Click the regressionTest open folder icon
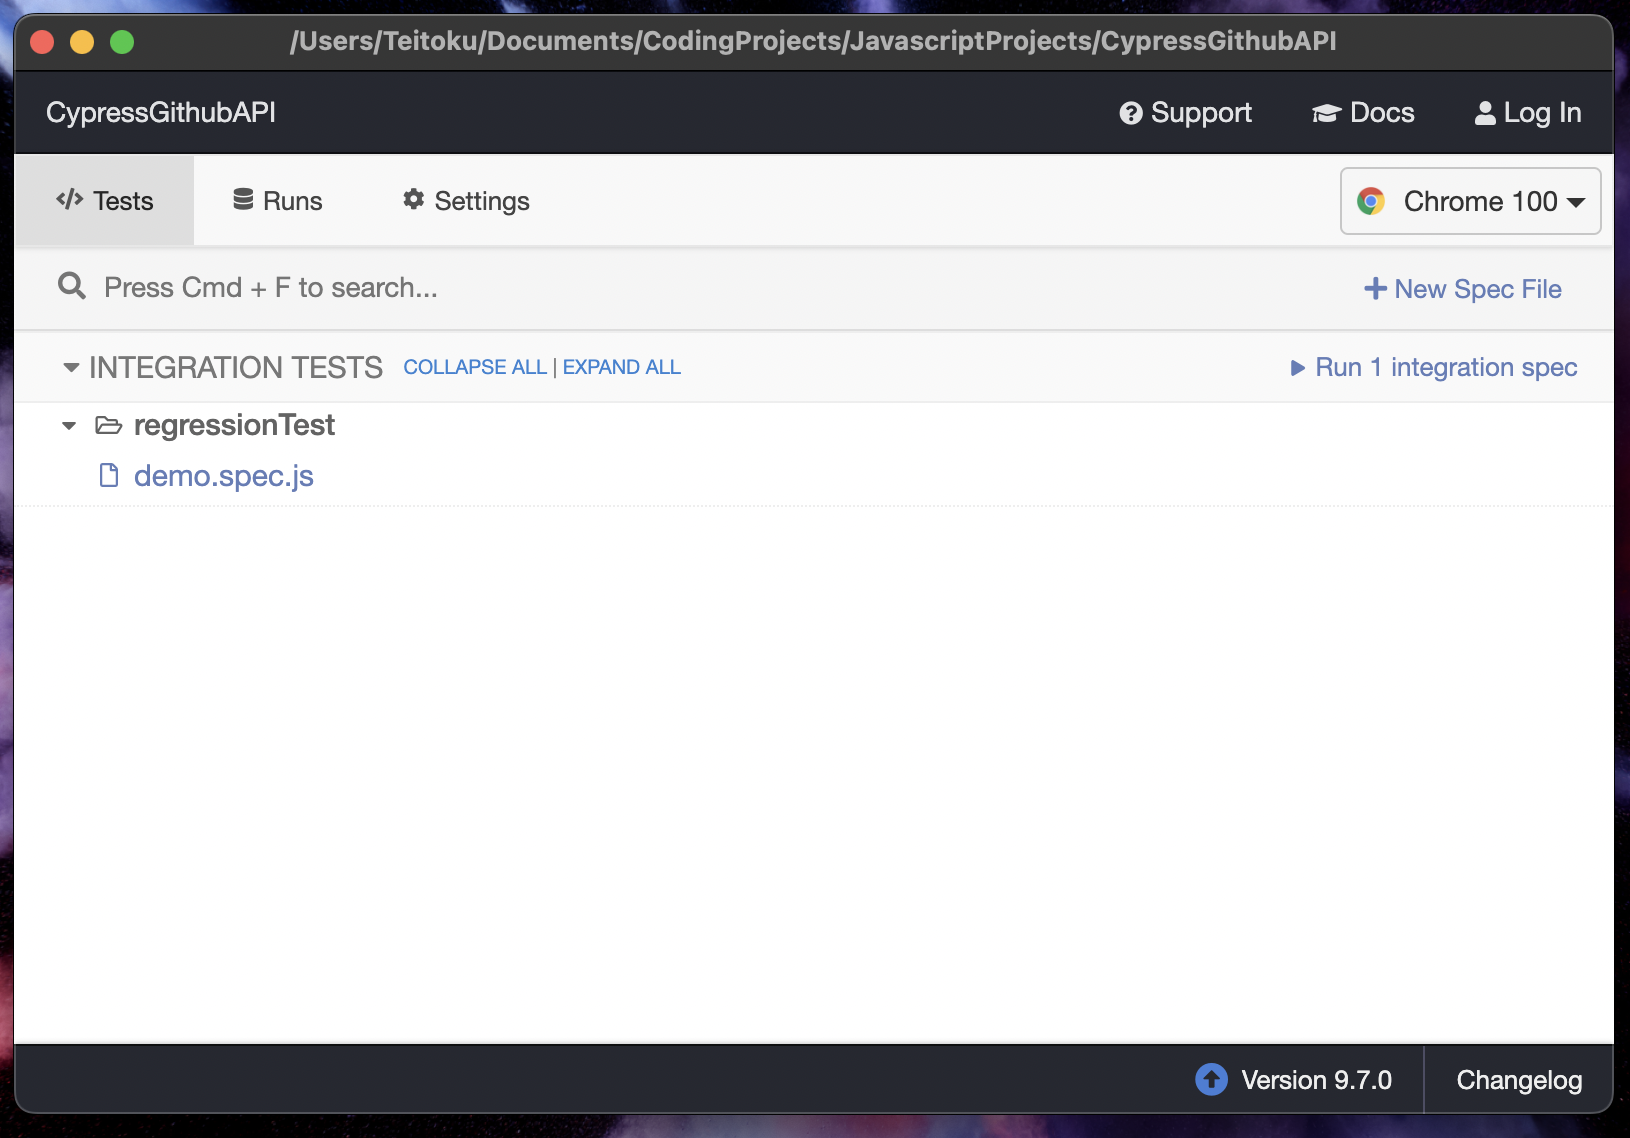Screen dimensions: 1630x1138 [x=108, y=426]
